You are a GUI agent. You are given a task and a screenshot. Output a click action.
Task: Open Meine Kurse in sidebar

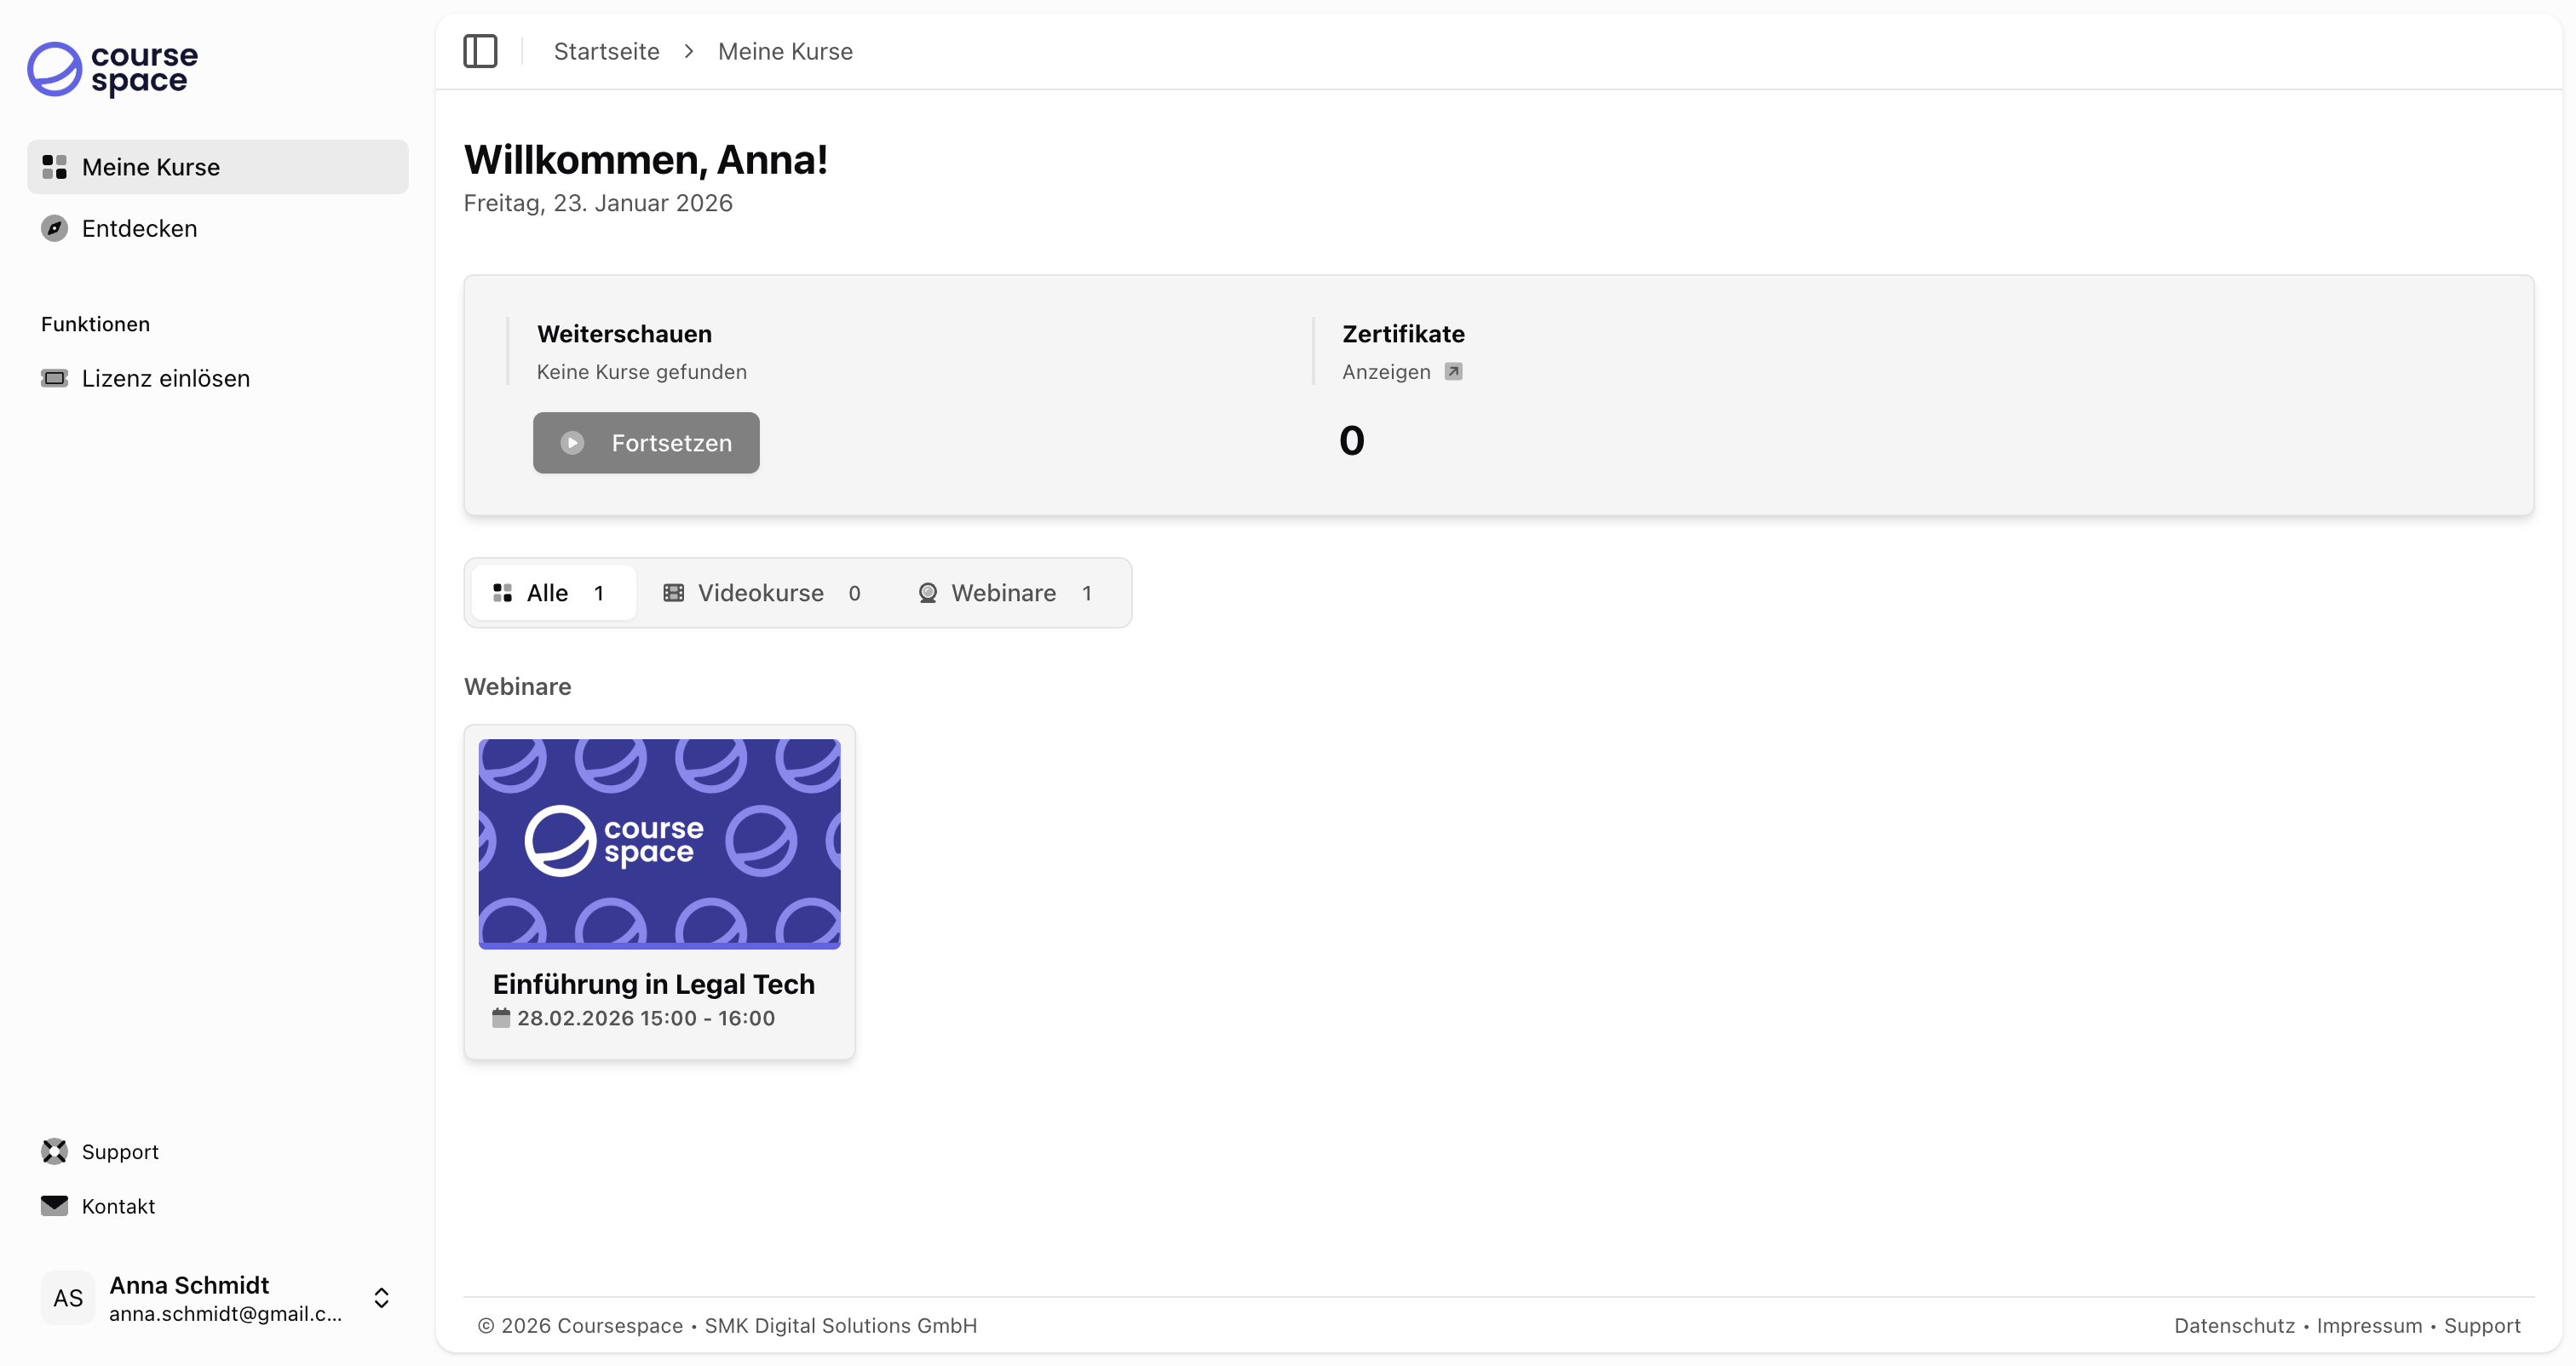click(151, 167)
